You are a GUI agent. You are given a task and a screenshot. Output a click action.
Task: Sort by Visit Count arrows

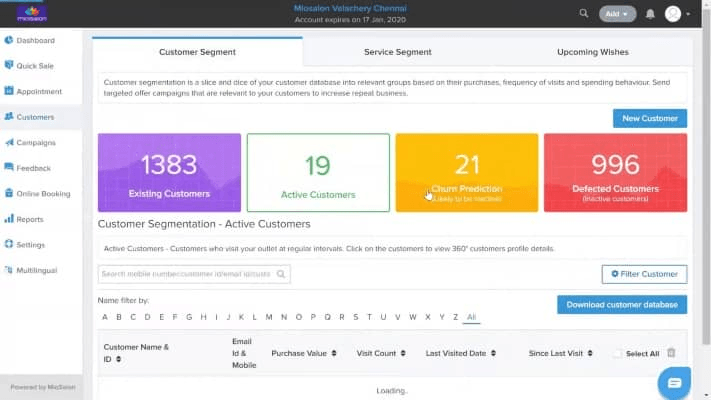(403, 353)
